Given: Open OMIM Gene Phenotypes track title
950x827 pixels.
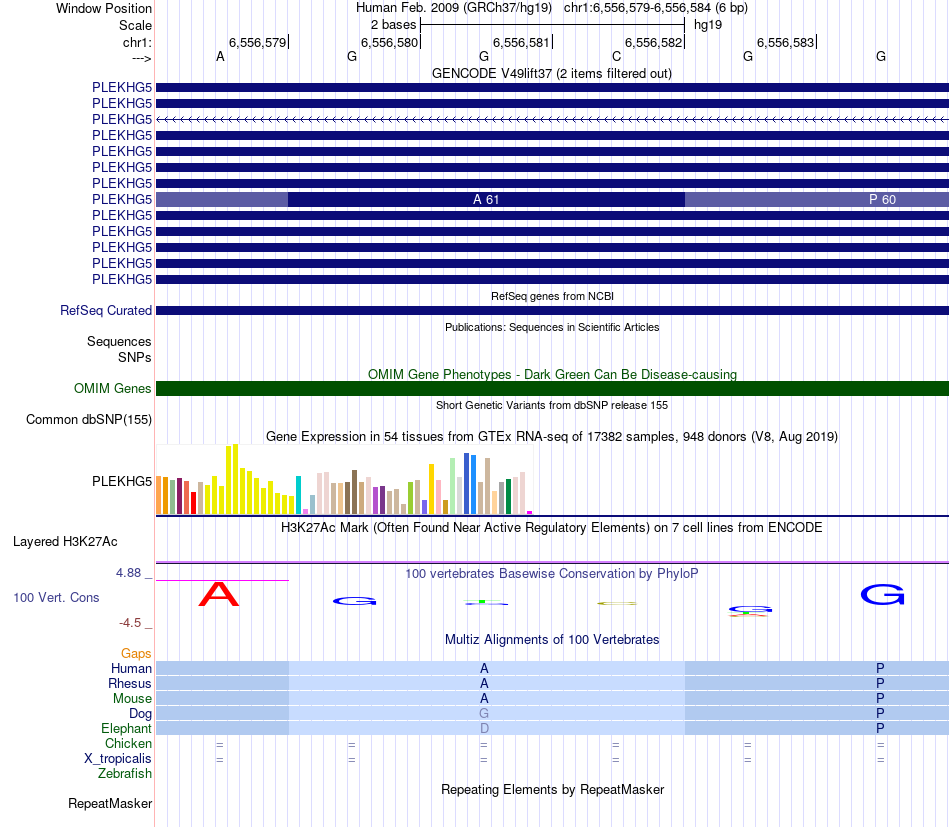Looking at the screenshot, I should (x=552, y=374).
